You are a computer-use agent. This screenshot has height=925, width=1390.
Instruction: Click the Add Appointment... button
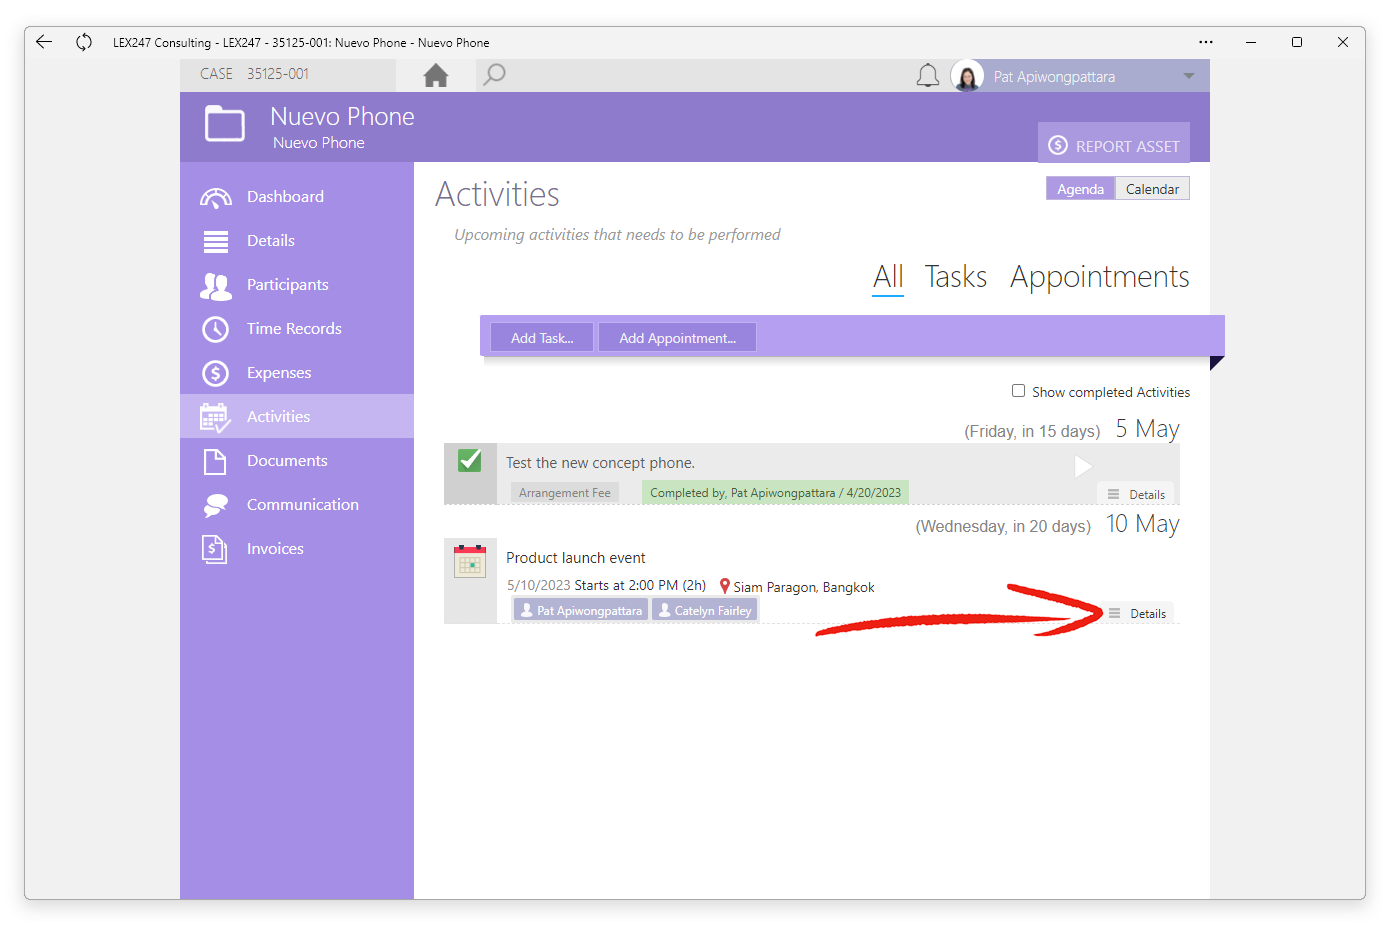click(x=677, y=338)
